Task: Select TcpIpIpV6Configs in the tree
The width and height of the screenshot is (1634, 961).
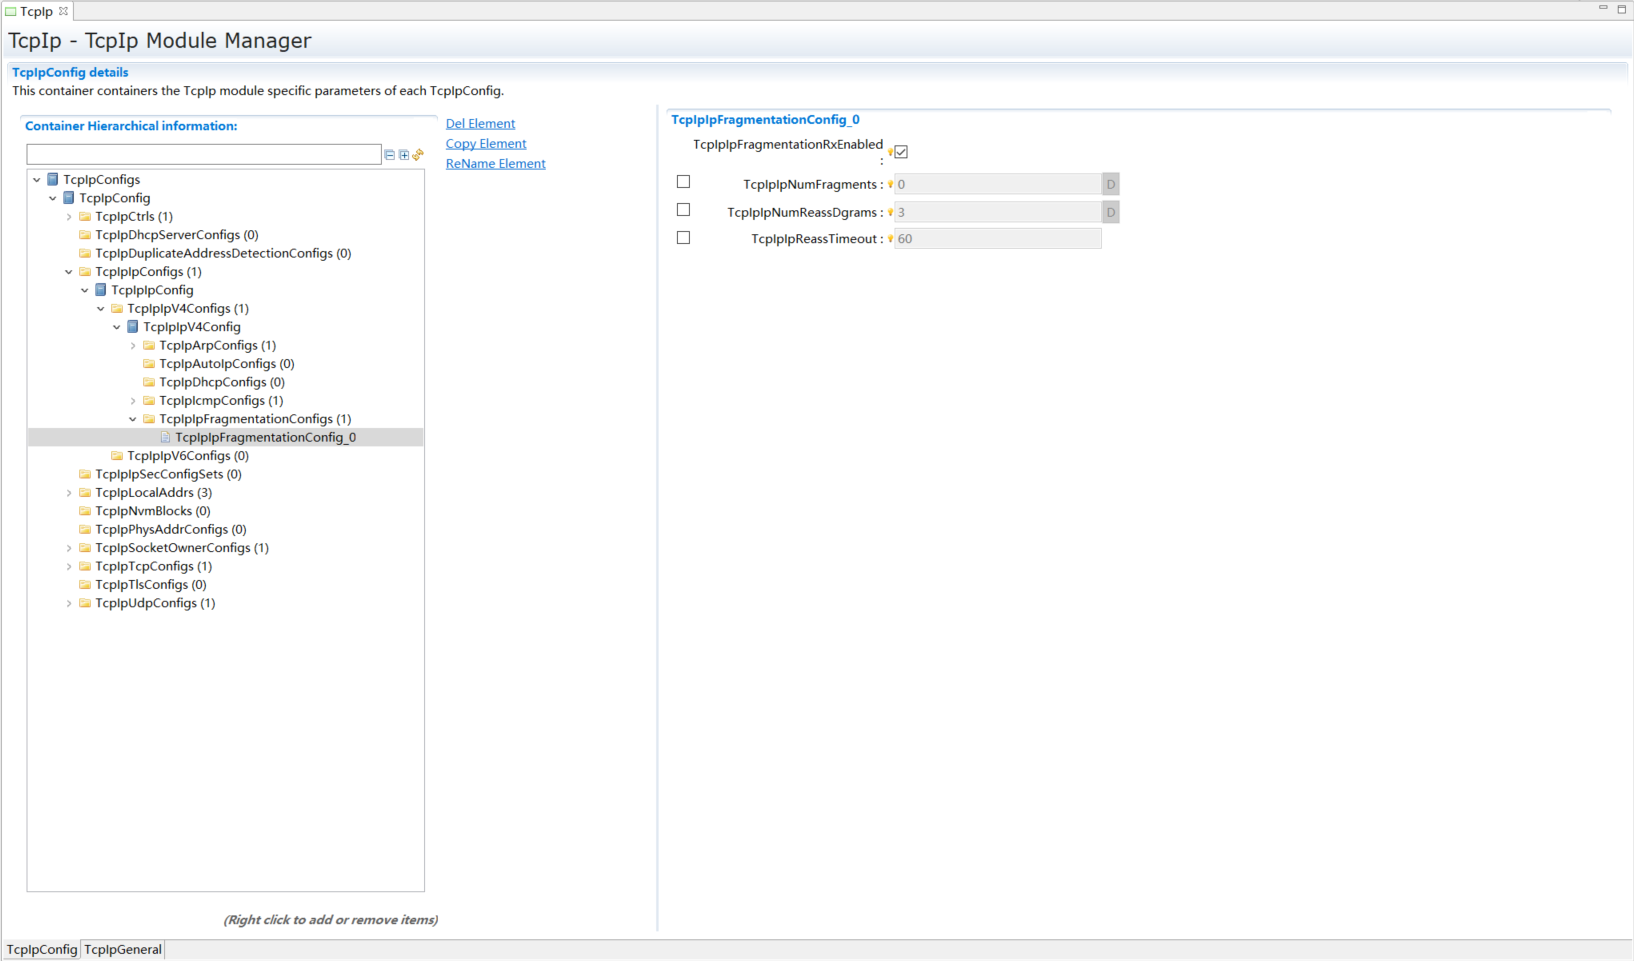Action: point(188,456)
